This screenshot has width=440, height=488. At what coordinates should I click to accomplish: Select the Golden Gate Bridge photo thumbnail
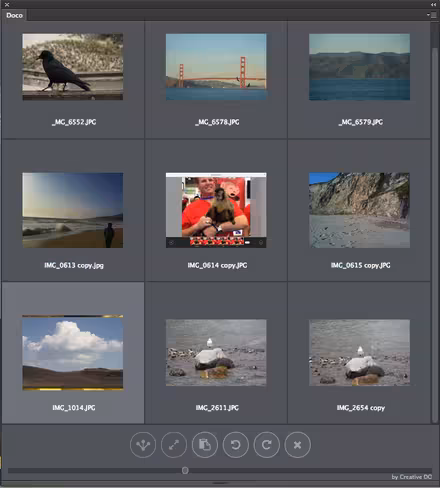click(x=216, y=67)
